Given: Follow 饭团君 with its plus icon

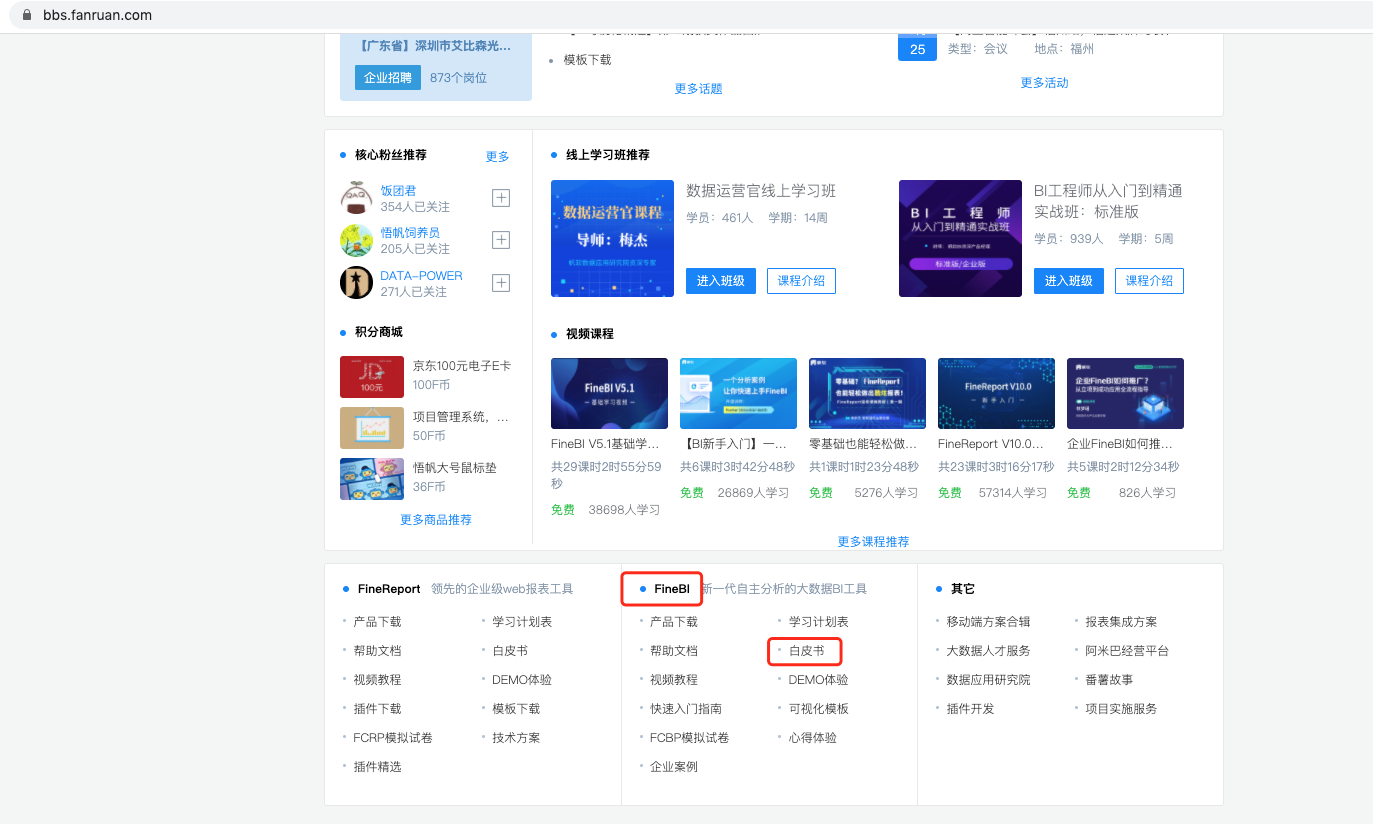Looking at the screenshot, I should 501,198.
